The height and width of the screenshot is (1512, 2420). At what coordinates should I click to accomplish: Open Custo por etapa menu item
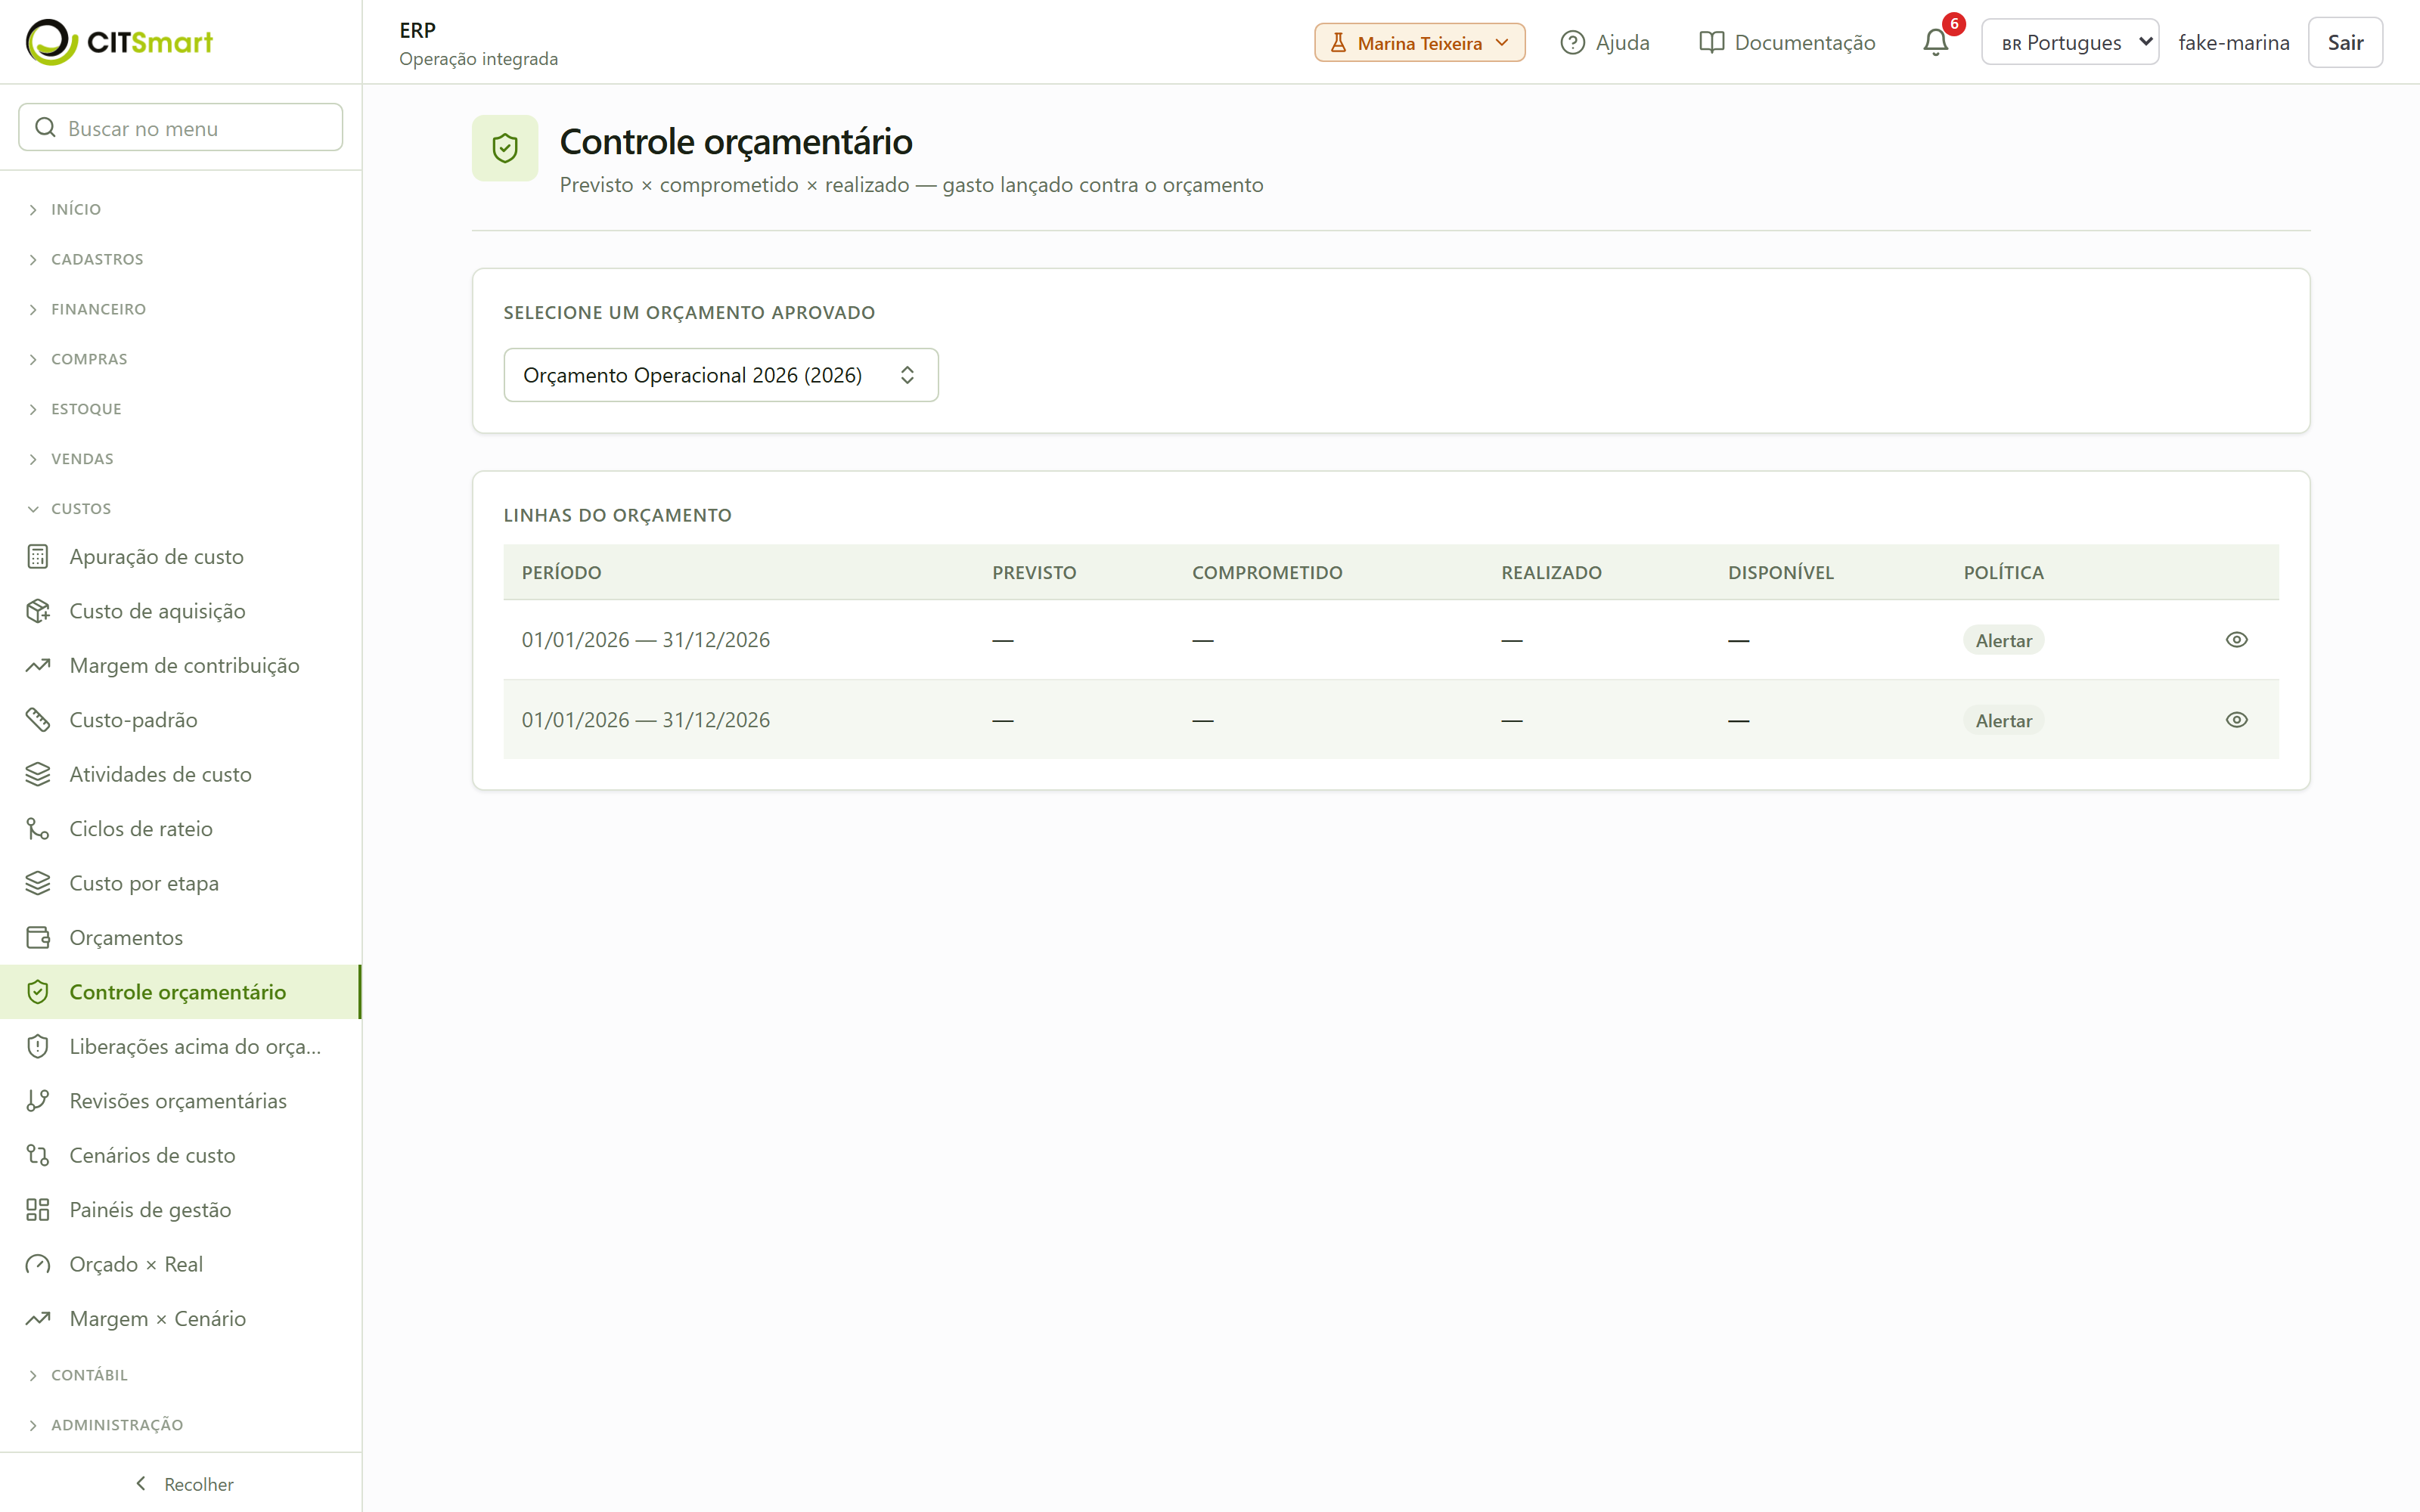pos(180,883)
